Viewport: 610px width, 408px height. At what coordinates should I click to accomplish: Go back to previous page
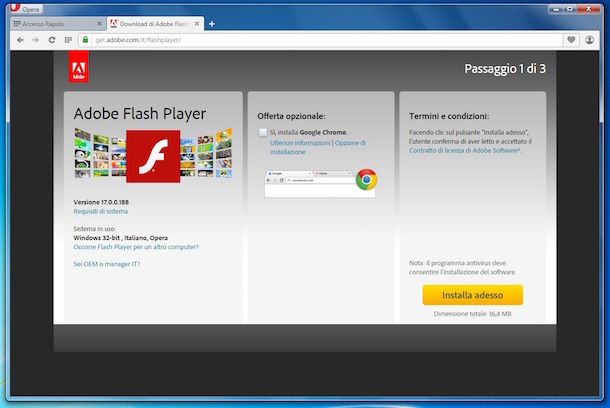tap(20, 40)
